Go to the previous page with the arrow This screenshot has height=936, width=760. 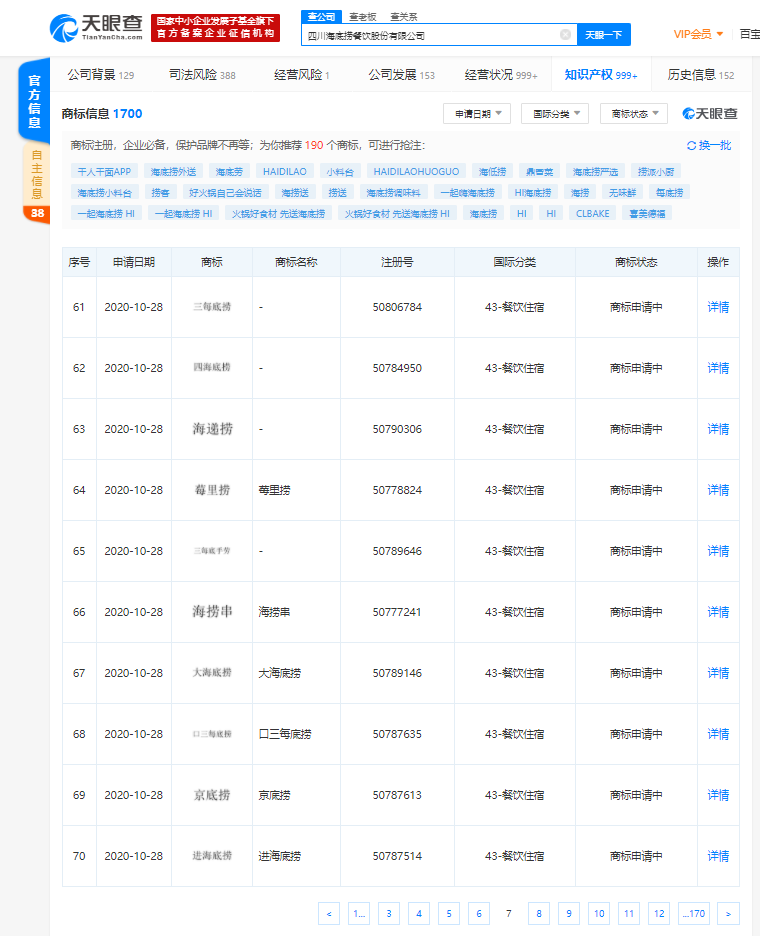coord(328,913)
